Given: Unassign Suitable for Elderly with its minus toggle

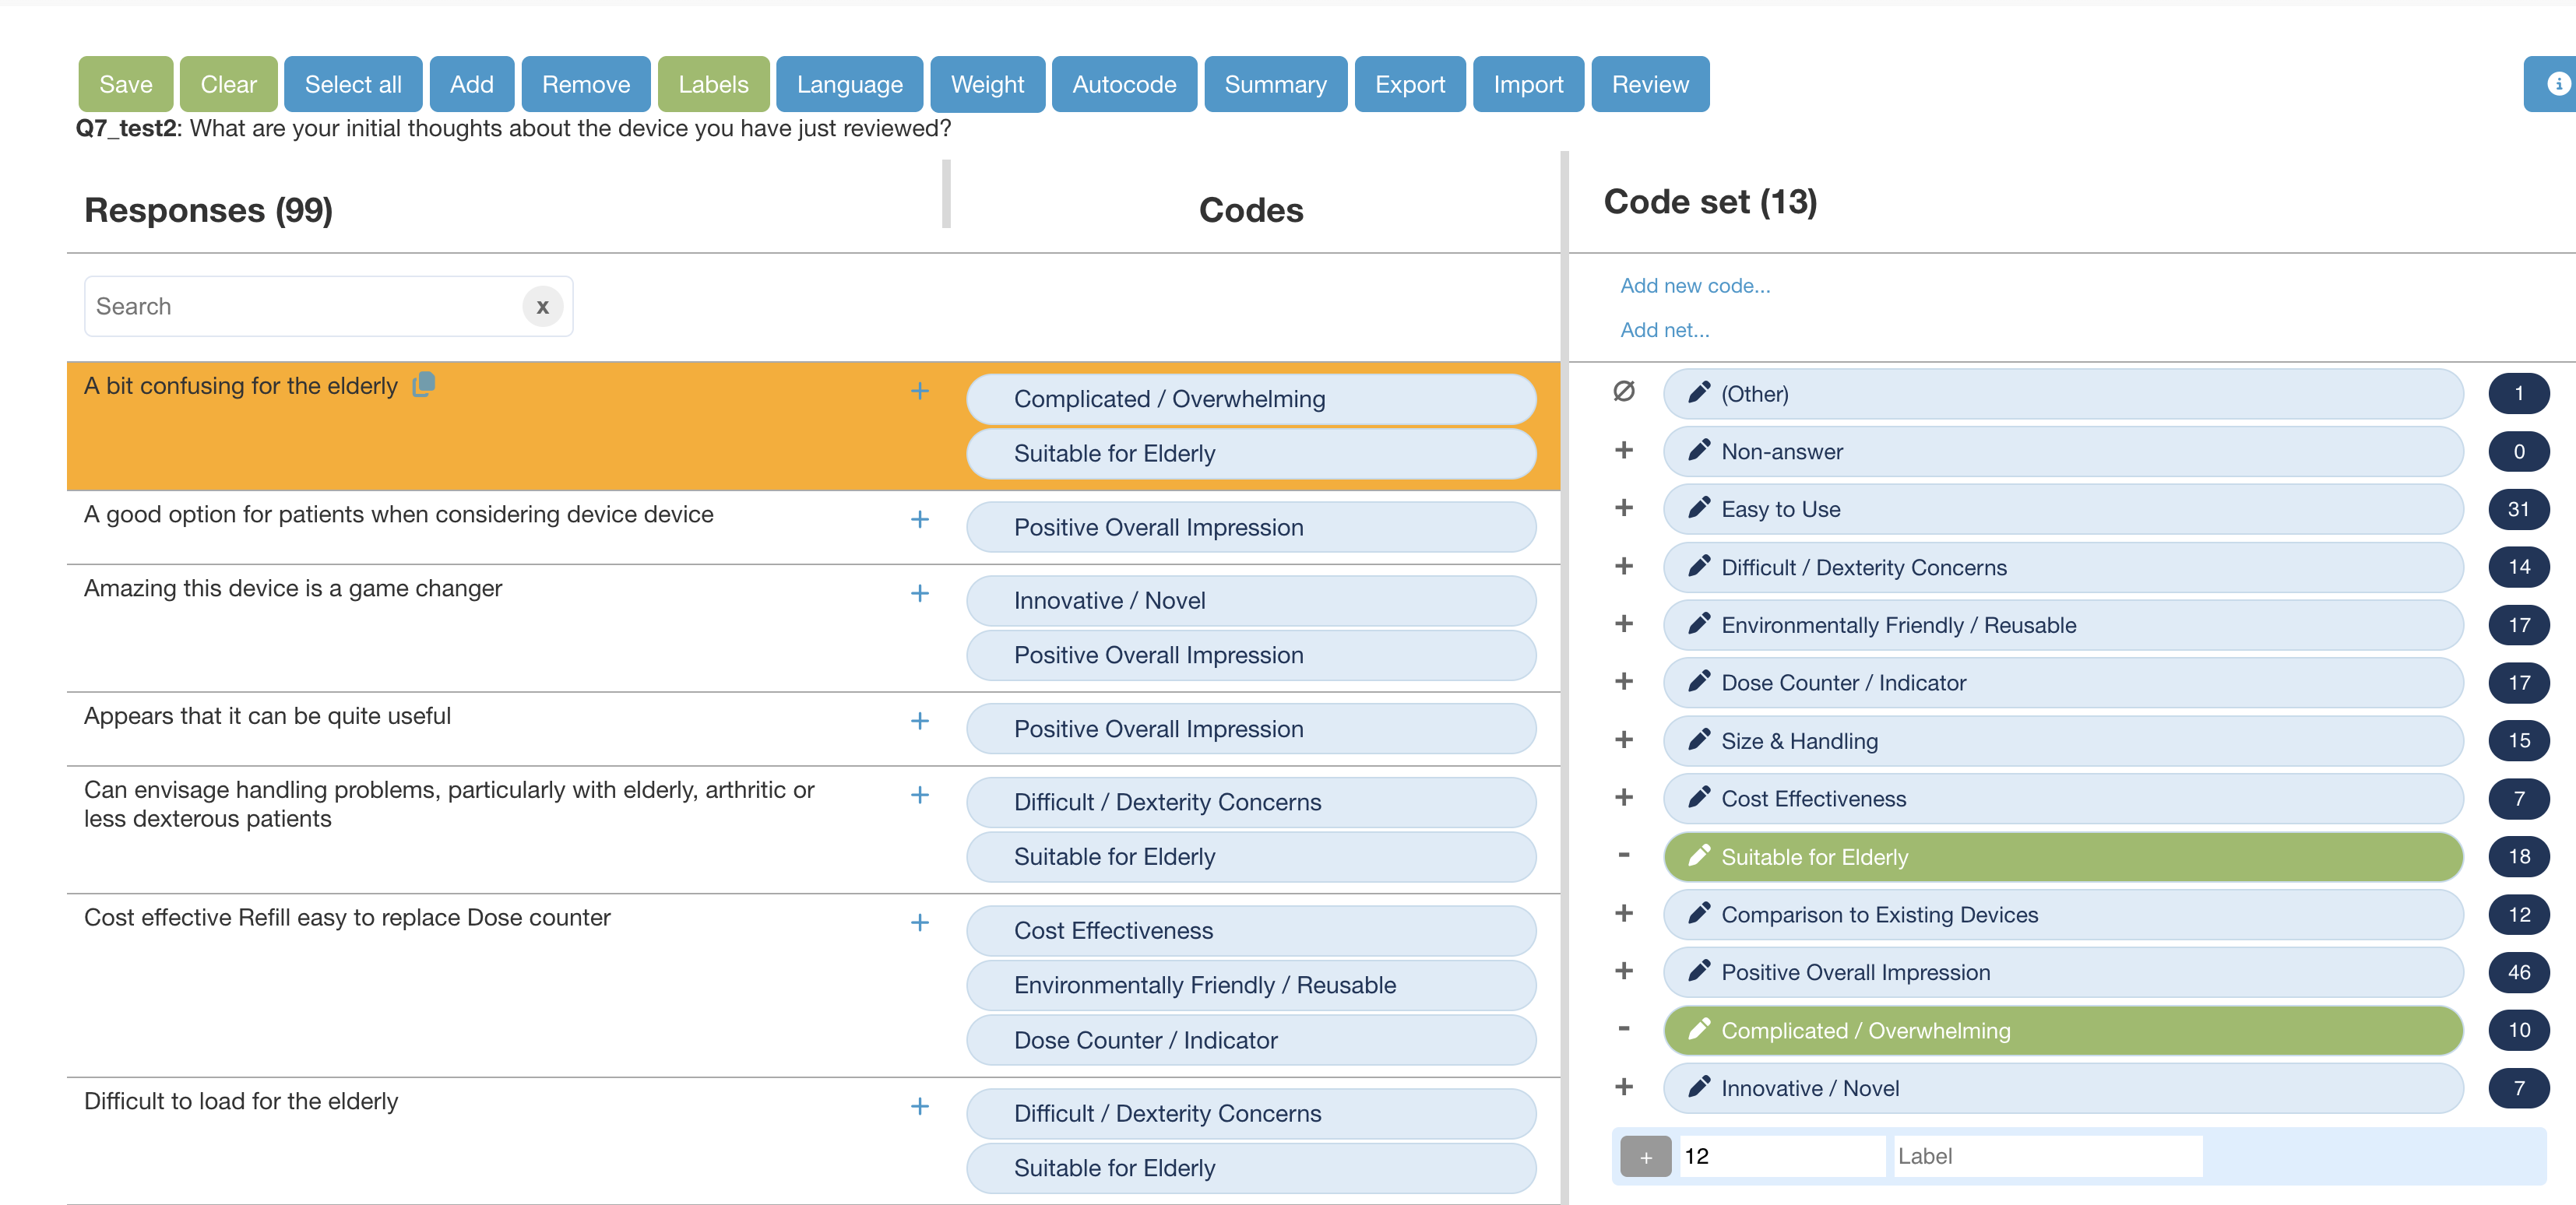Looking at the screenshot, I should [x=1624, y=855].
